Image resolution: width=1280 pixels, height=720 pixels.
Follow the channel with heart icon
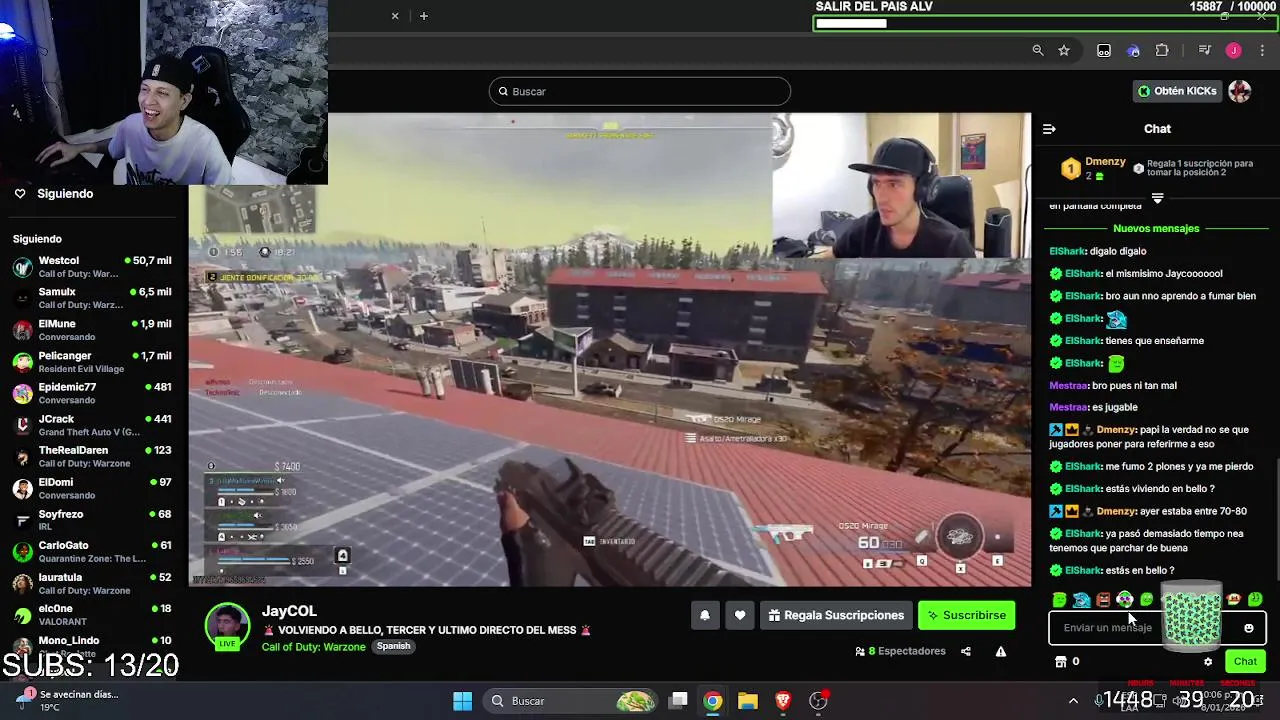[740, 615]
